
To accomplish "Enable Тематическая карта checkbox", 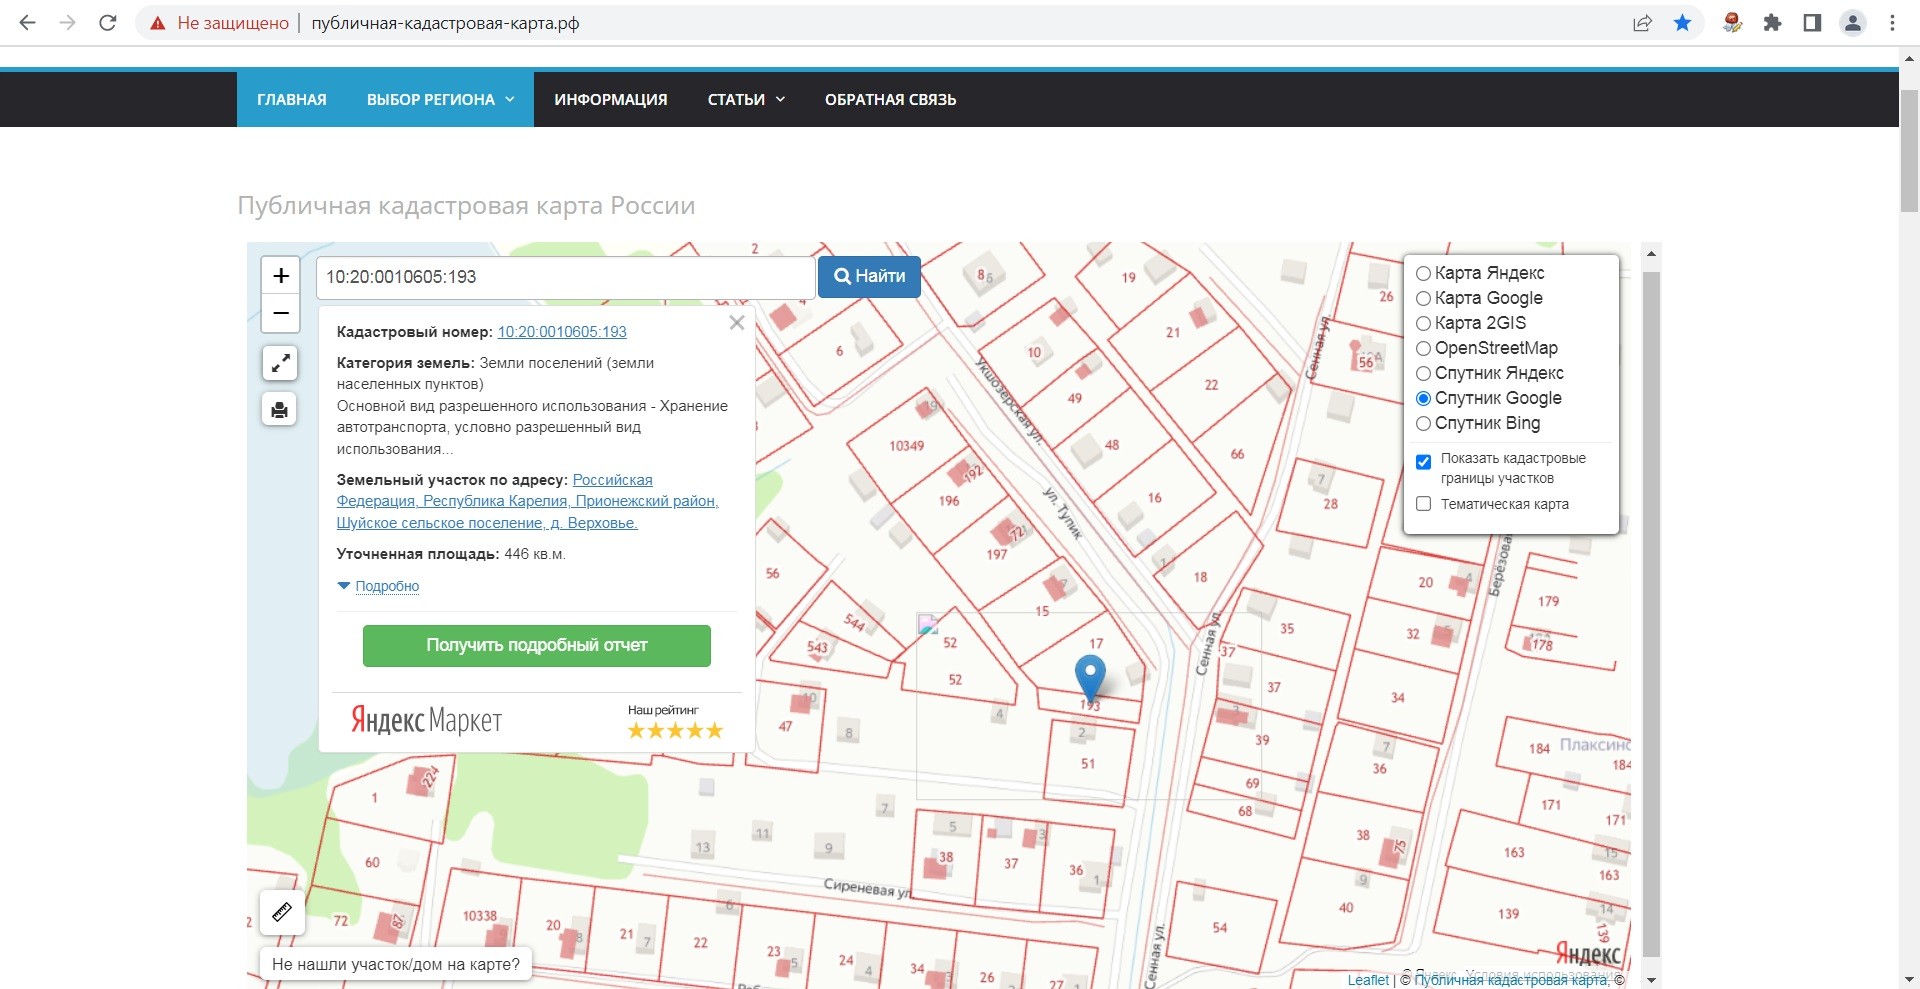I will (1424, 505).
